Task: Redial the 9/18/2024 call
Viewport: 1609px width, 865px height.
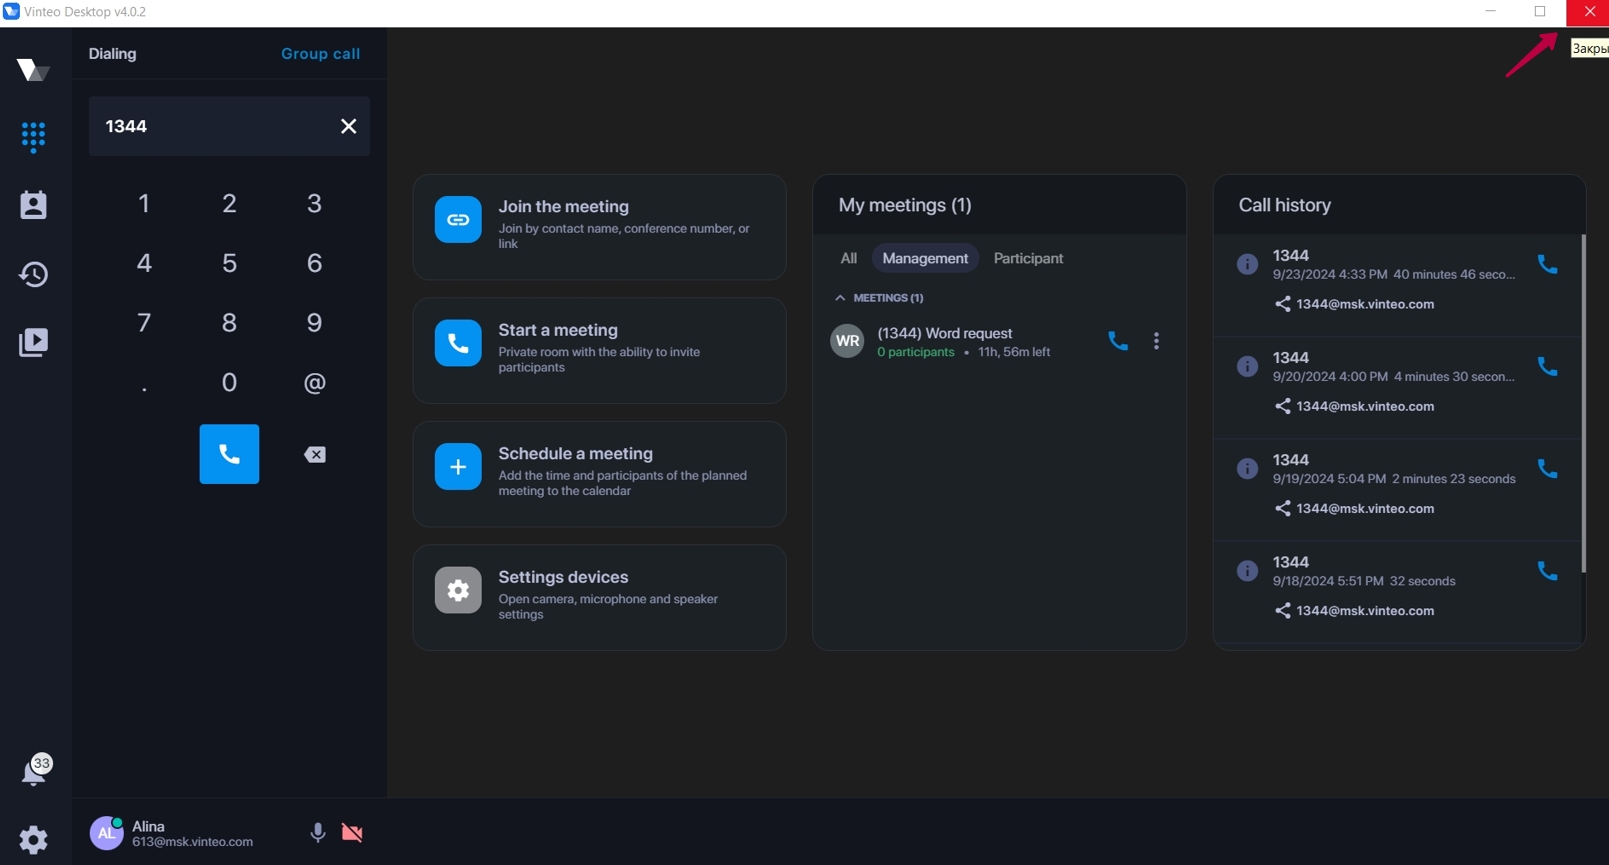Action: click(1547, 570)
